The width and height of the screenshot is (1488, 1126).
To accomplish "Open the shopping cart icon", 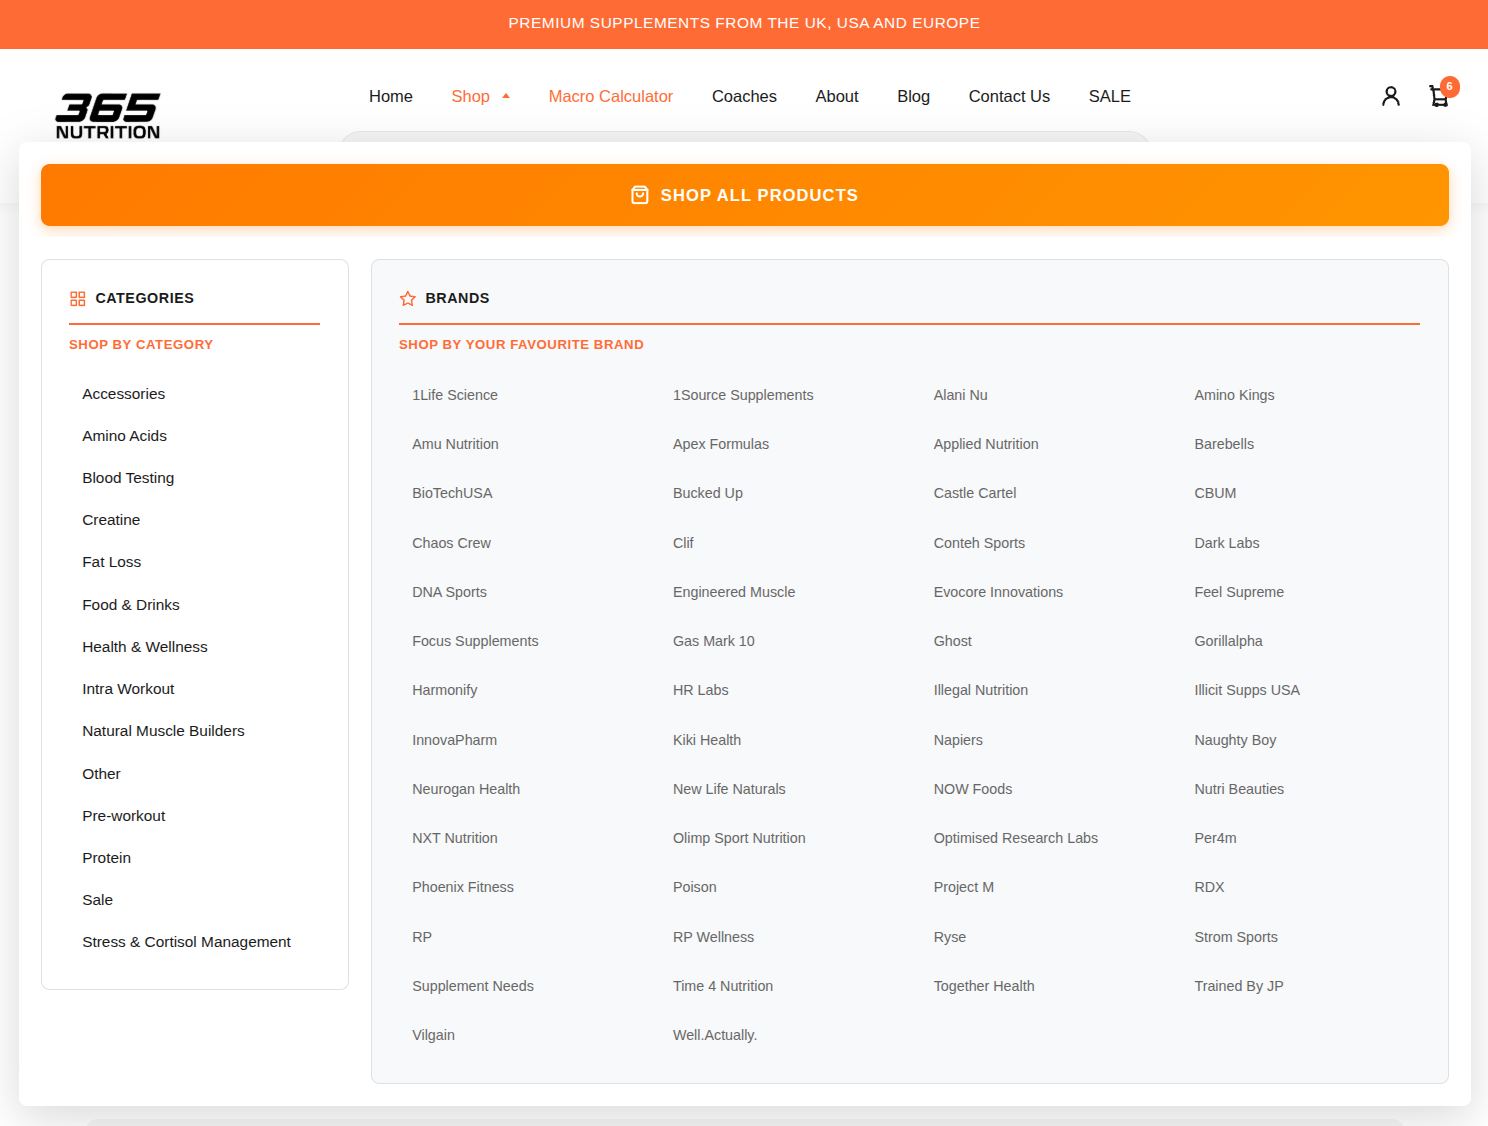I will (1439, 96).
